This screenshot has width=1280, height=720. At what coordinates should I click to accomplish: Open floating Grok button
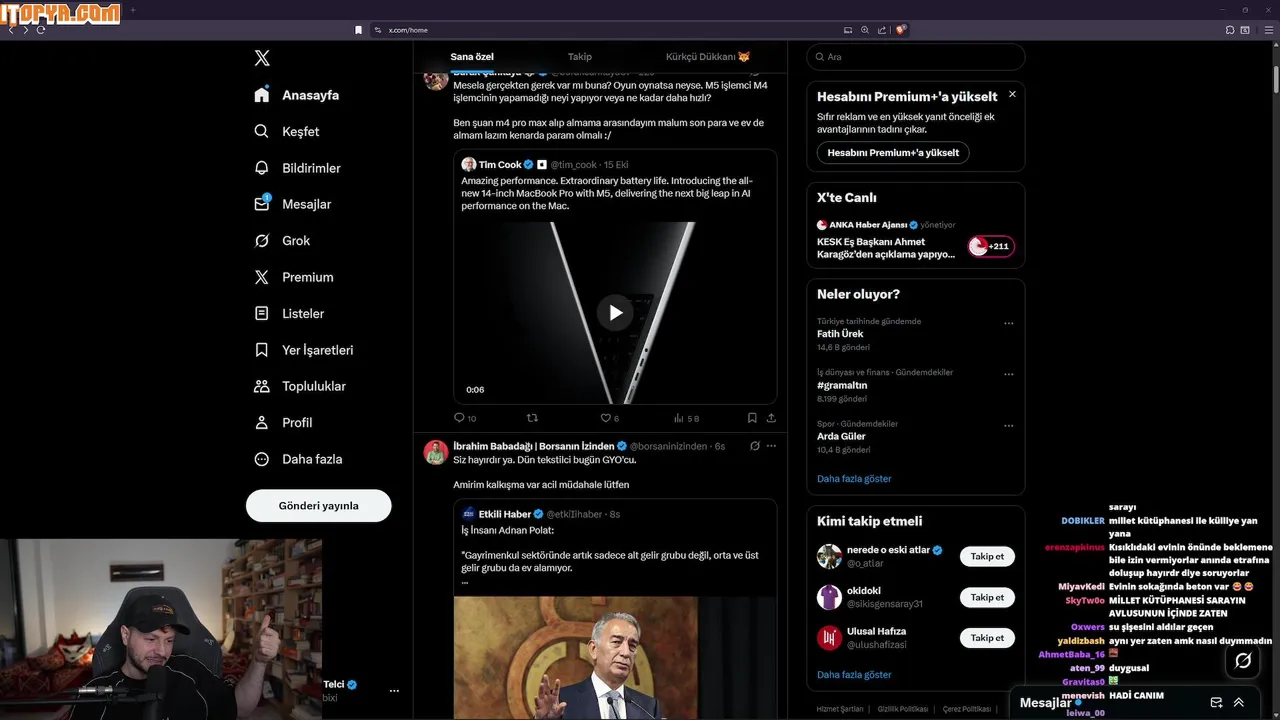1243,661
